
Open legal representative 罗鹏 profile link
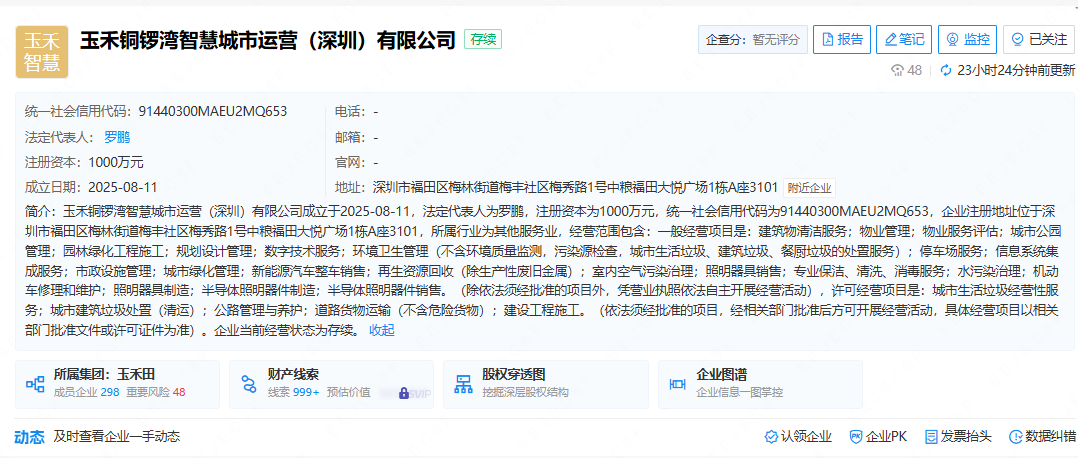[x=117, y=137]
